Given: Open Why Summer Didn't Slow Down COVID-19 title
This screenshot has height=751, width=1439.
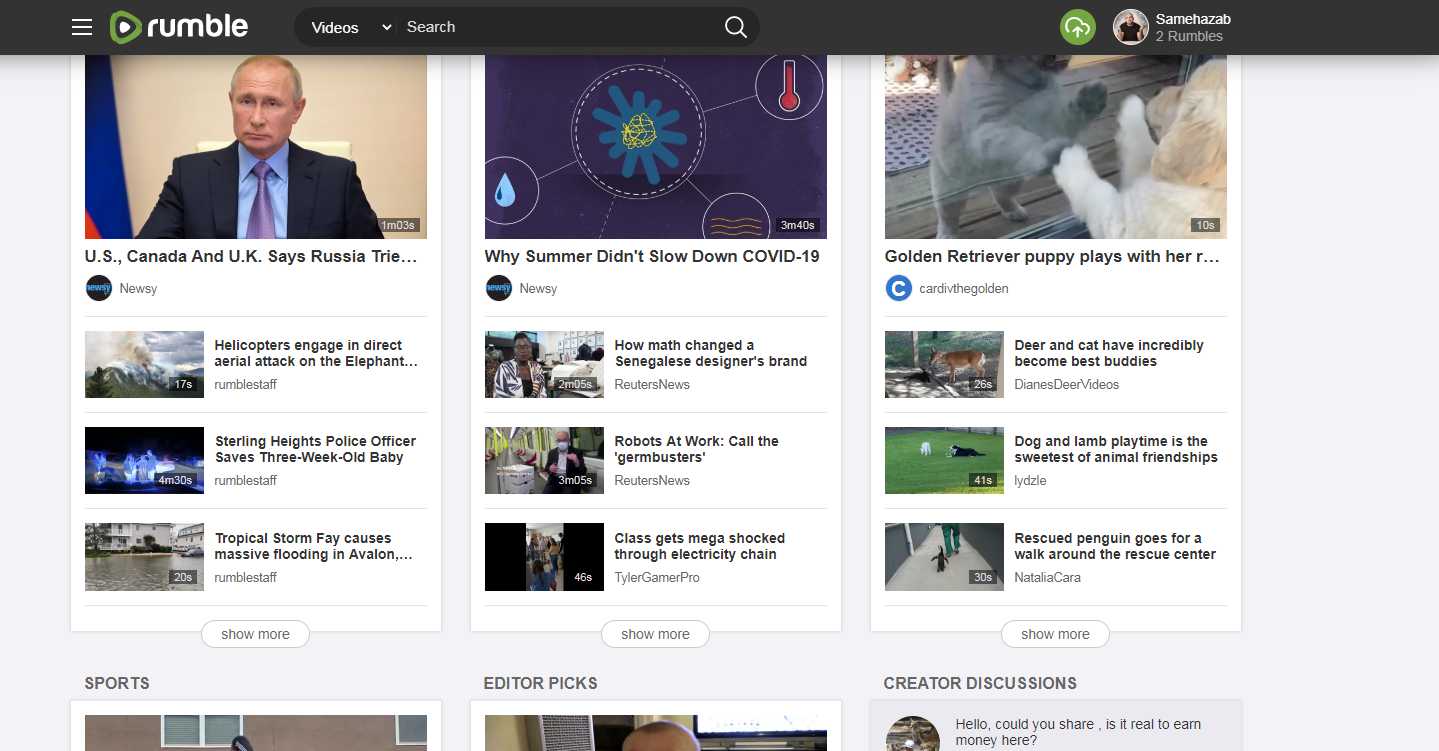Looking at the screenshot, I should [x=652, y=257].
